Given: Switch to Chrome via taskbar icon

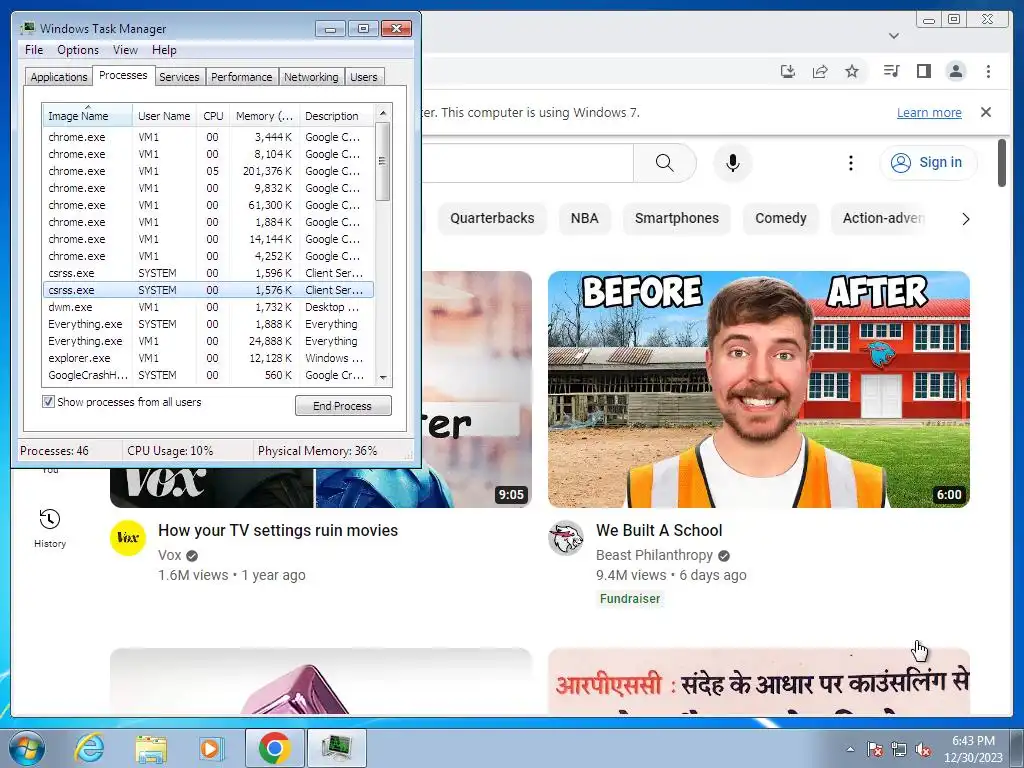Looking at the screenshot, I should point(274,748).
